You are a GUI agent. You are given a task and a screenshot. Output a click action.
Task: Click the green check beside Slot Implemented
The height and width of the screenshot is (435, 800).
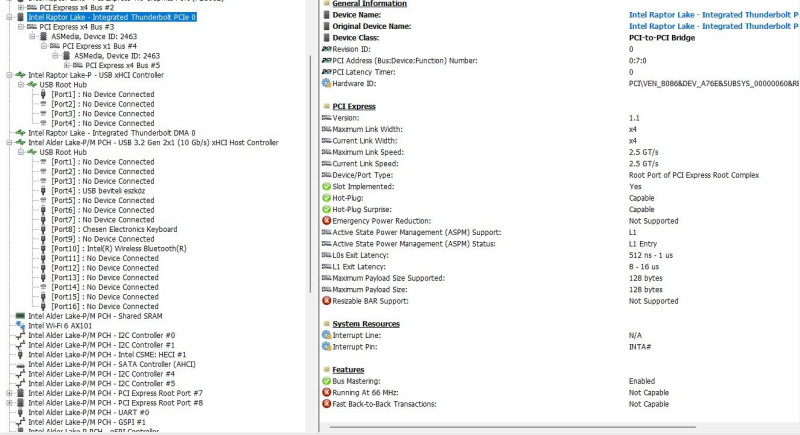[327, 187]
